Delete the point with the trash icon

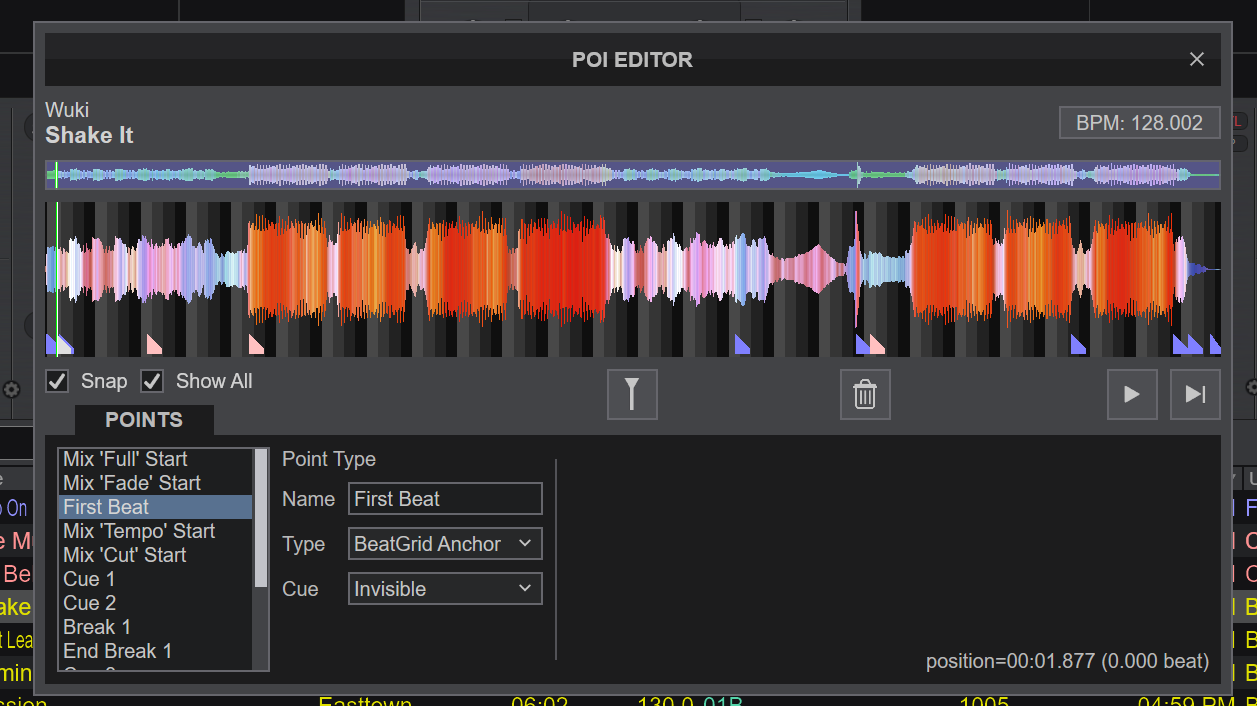pyautogui.click(x=865, y=394)
